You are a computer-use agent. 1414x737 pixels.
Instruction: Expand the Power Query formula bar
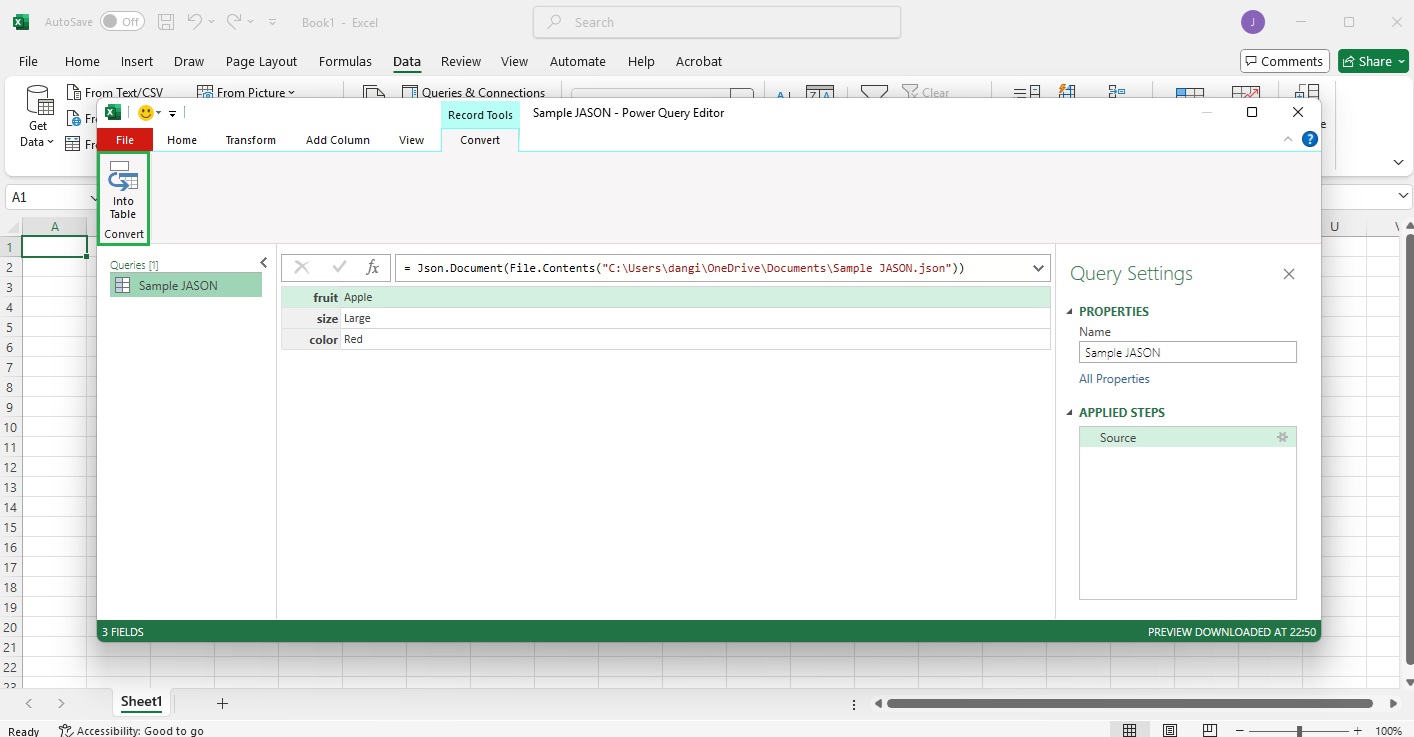[1039, 267]
